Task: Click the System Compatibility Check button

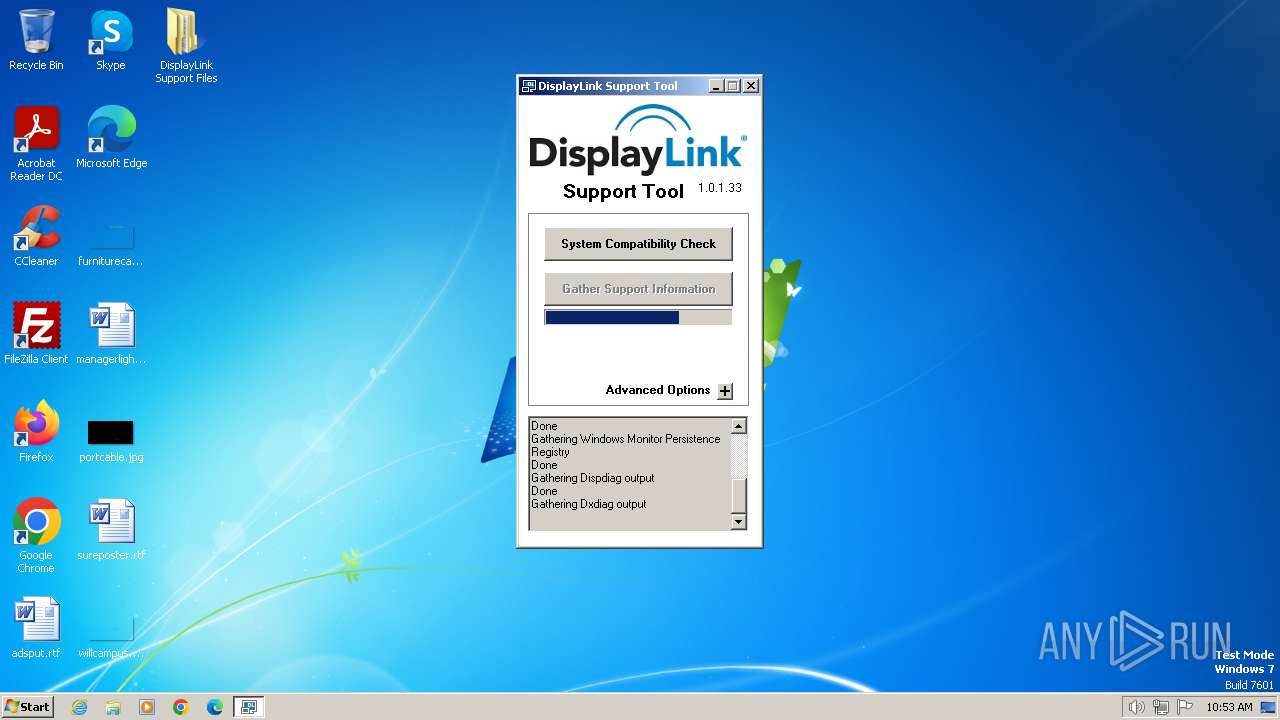Action: pos(638,244)
